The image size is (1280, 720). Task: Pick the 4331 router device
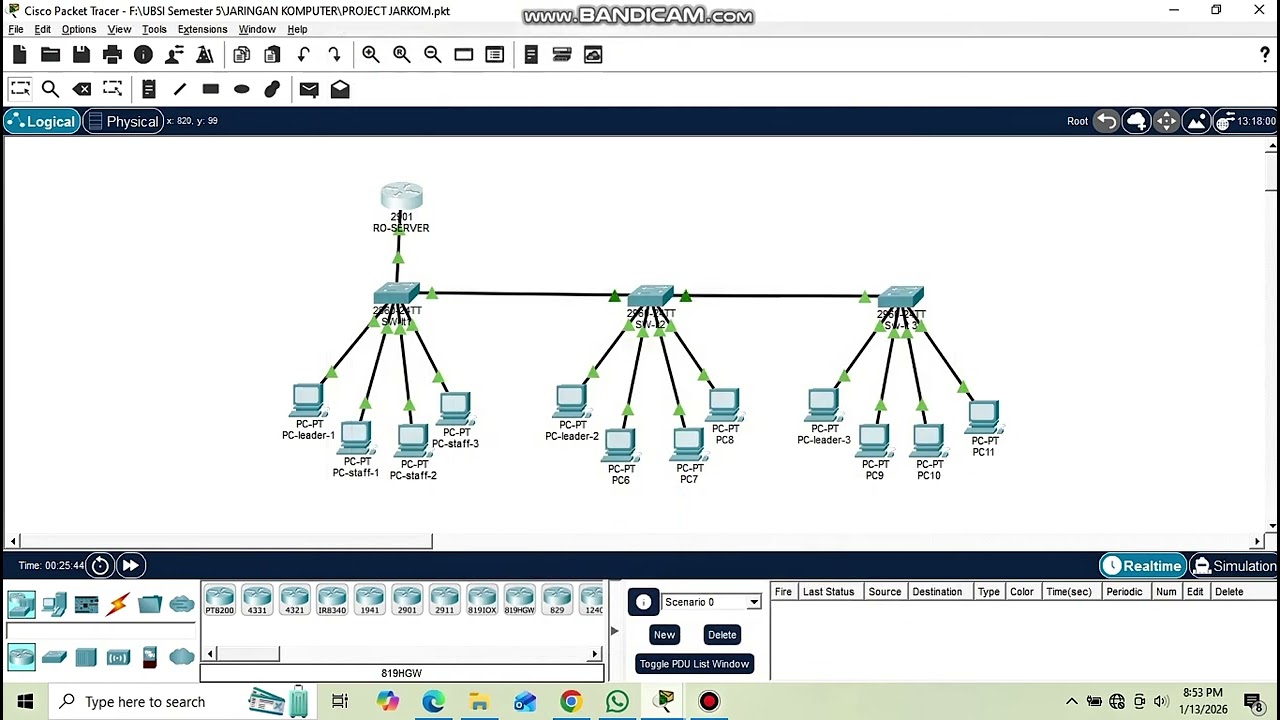tap(257, 601)
